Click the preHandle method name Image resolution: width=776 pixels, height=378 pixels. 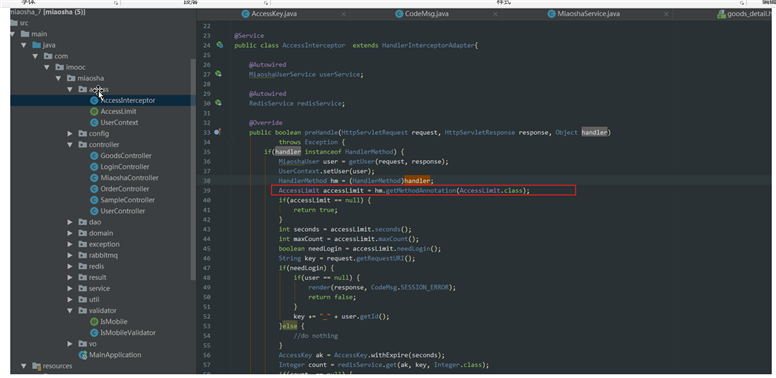click(x=321, y=132)
